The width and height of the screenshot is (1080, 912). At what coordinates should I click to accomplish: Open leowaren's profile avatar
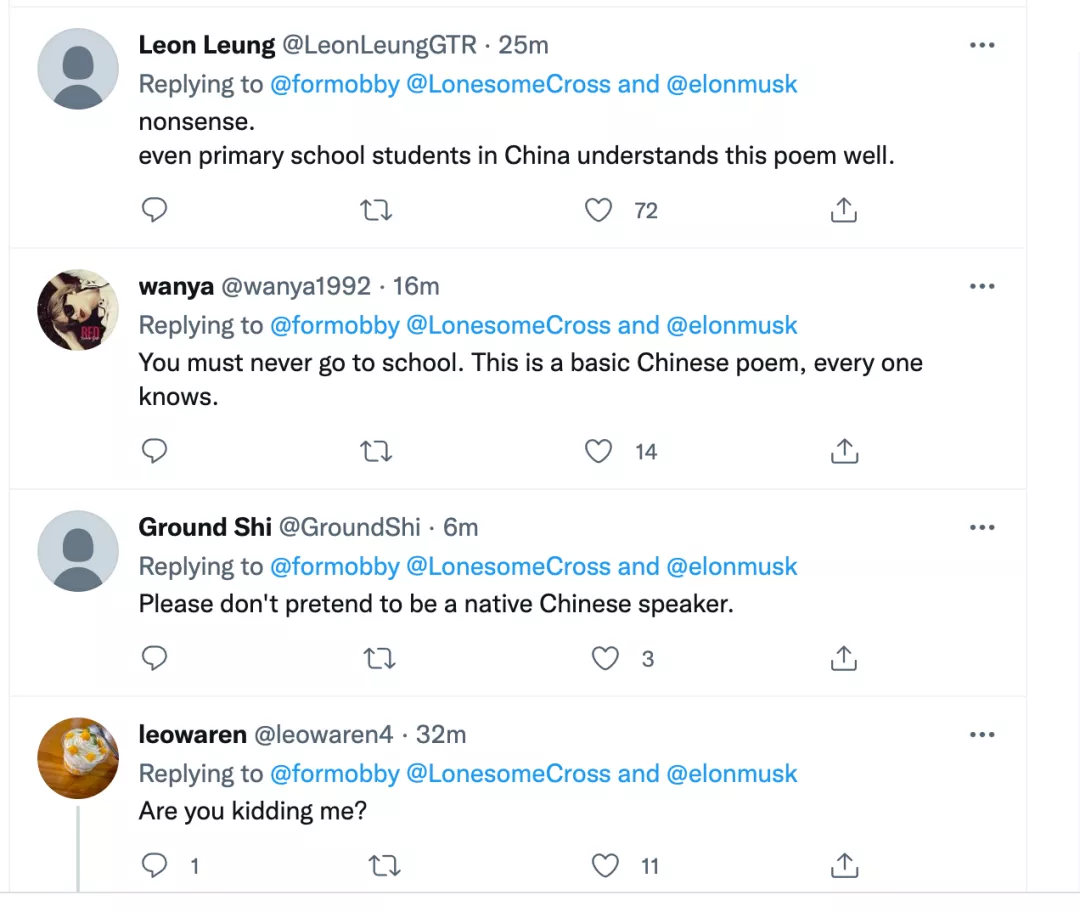[x=78, y=758]
